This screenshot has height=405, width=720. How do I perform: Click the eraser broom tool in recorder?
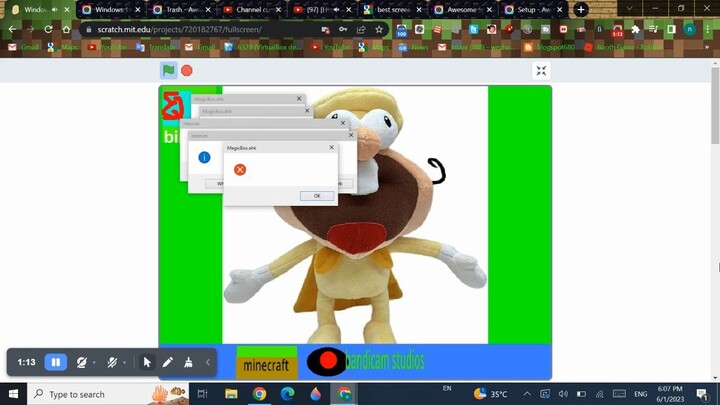[188, 362]
